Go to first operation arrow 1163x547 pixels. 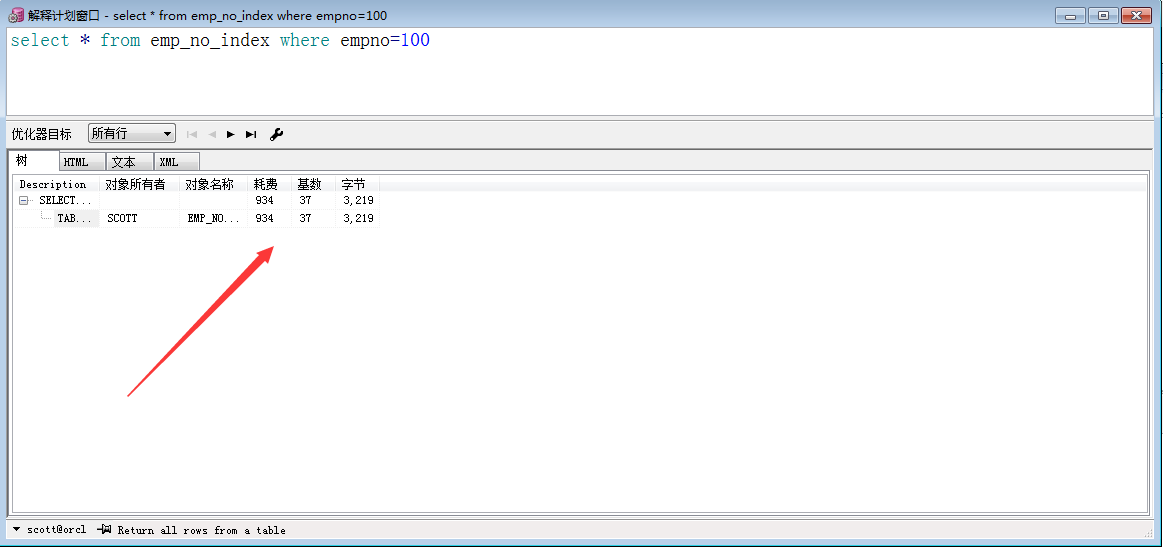pos(192,134)
